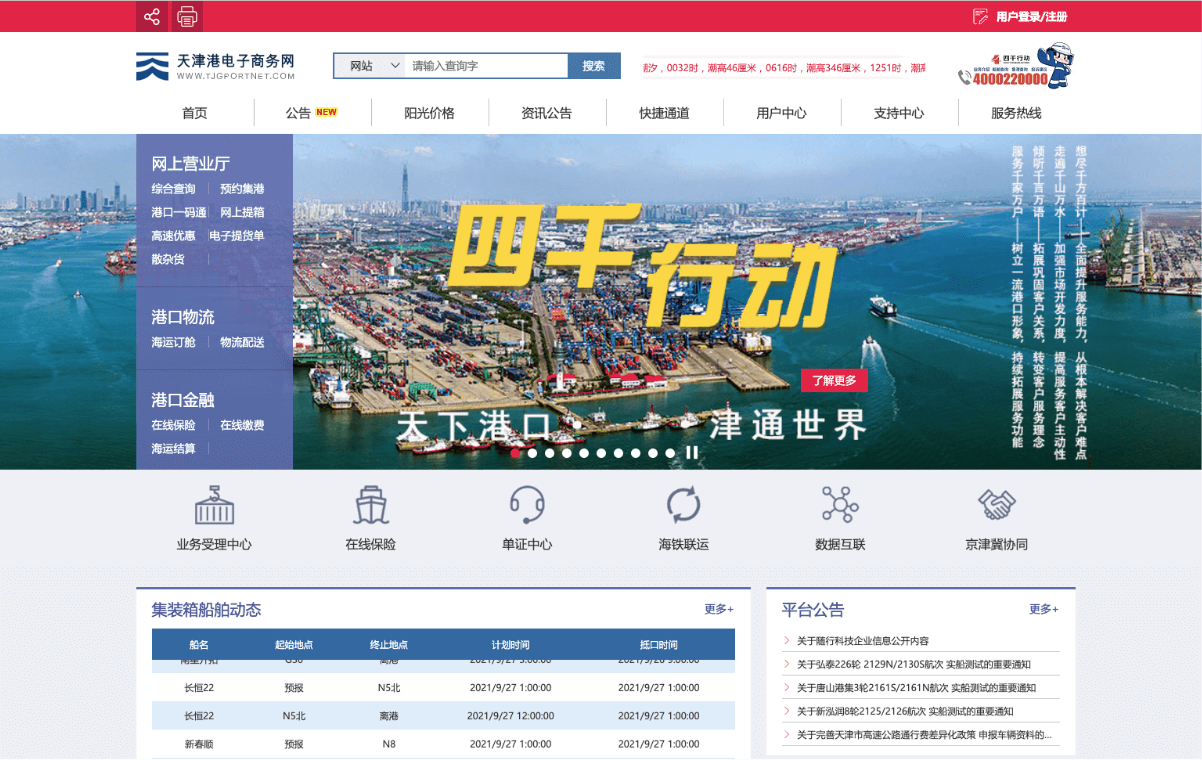Click the share icon in top bar
Image resolution: width=1202 pixels, height=760 pixels.
(152, 16)
